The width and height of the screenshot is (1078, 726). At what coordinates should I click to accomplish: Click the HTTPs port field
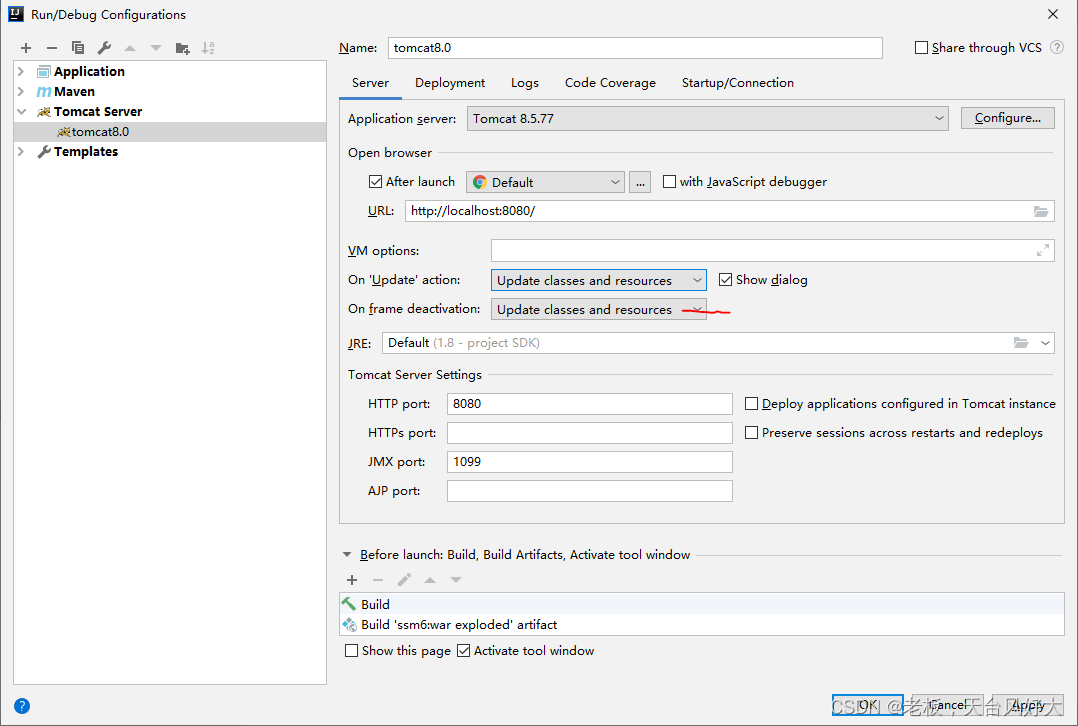[590, 432]
